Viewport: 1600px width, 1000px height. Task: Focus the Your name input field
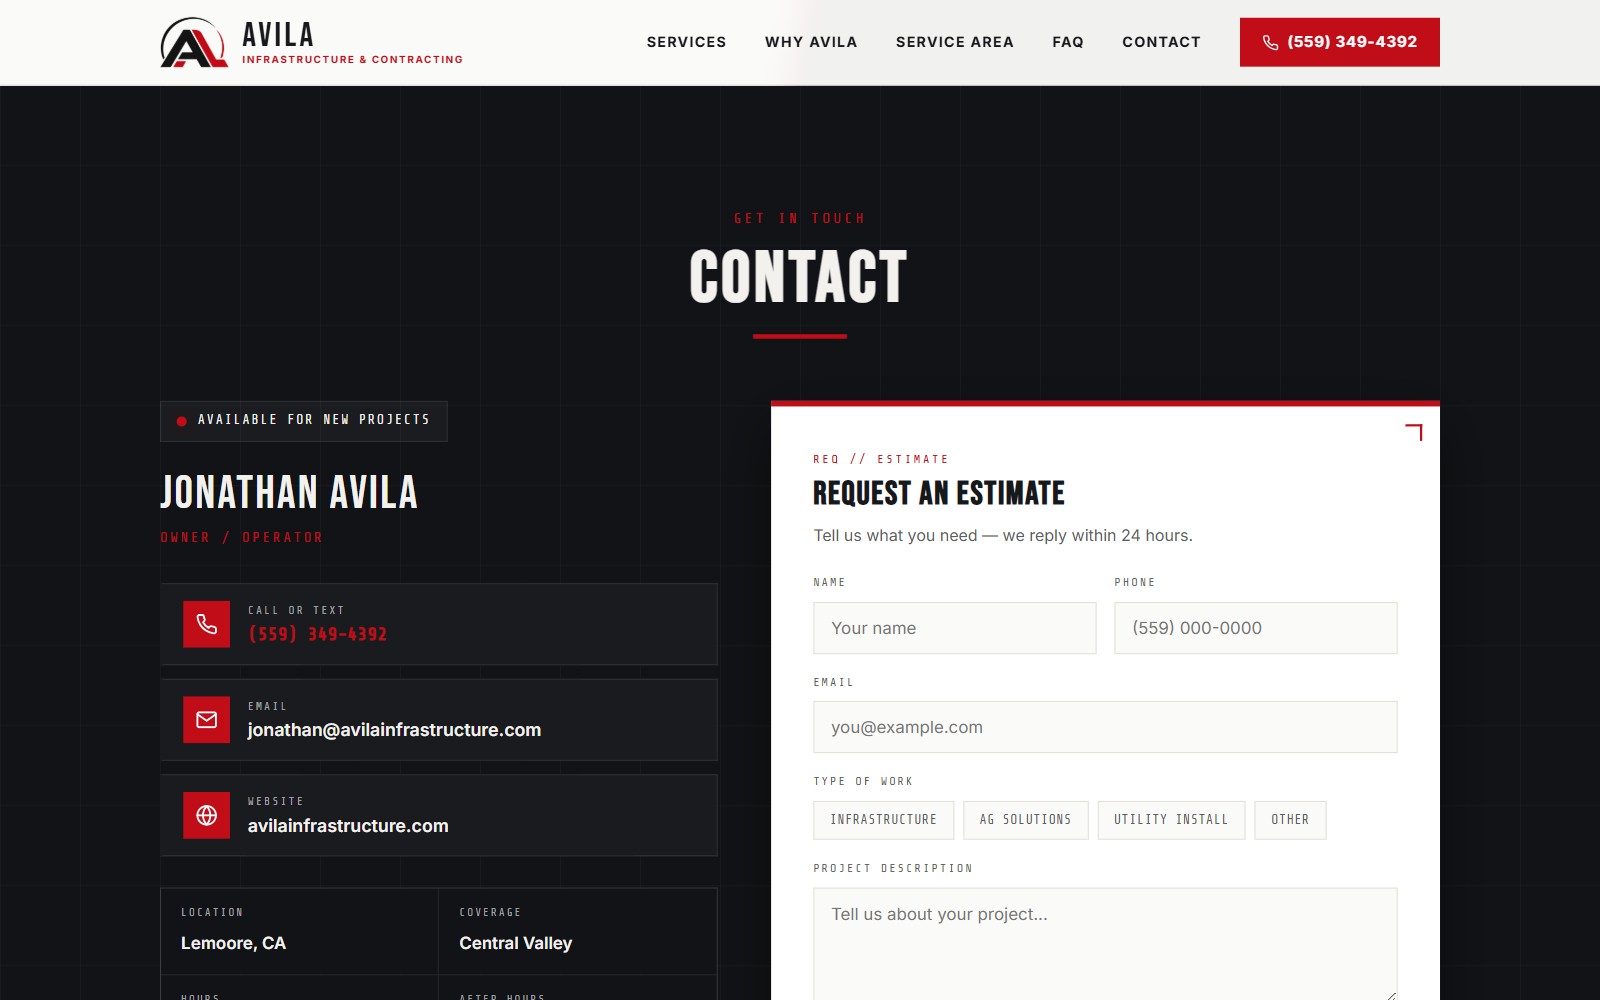[955, 628]
